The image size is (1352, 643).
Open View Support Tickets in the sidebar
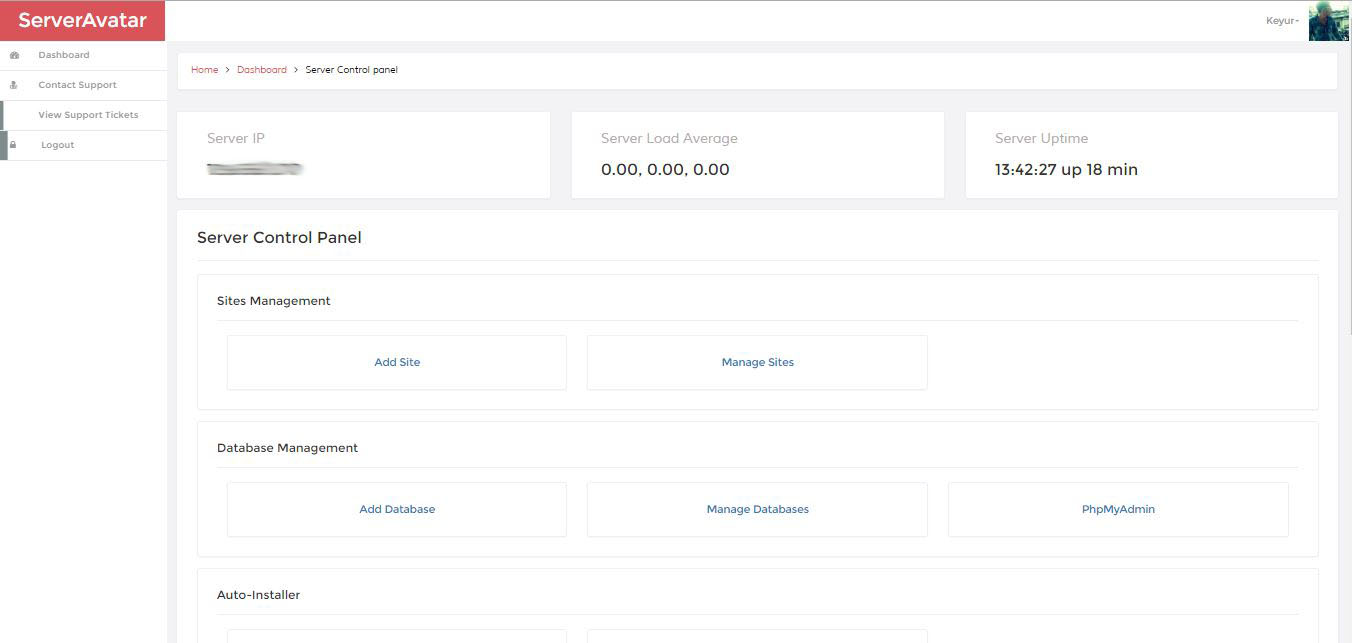[88, 115]
